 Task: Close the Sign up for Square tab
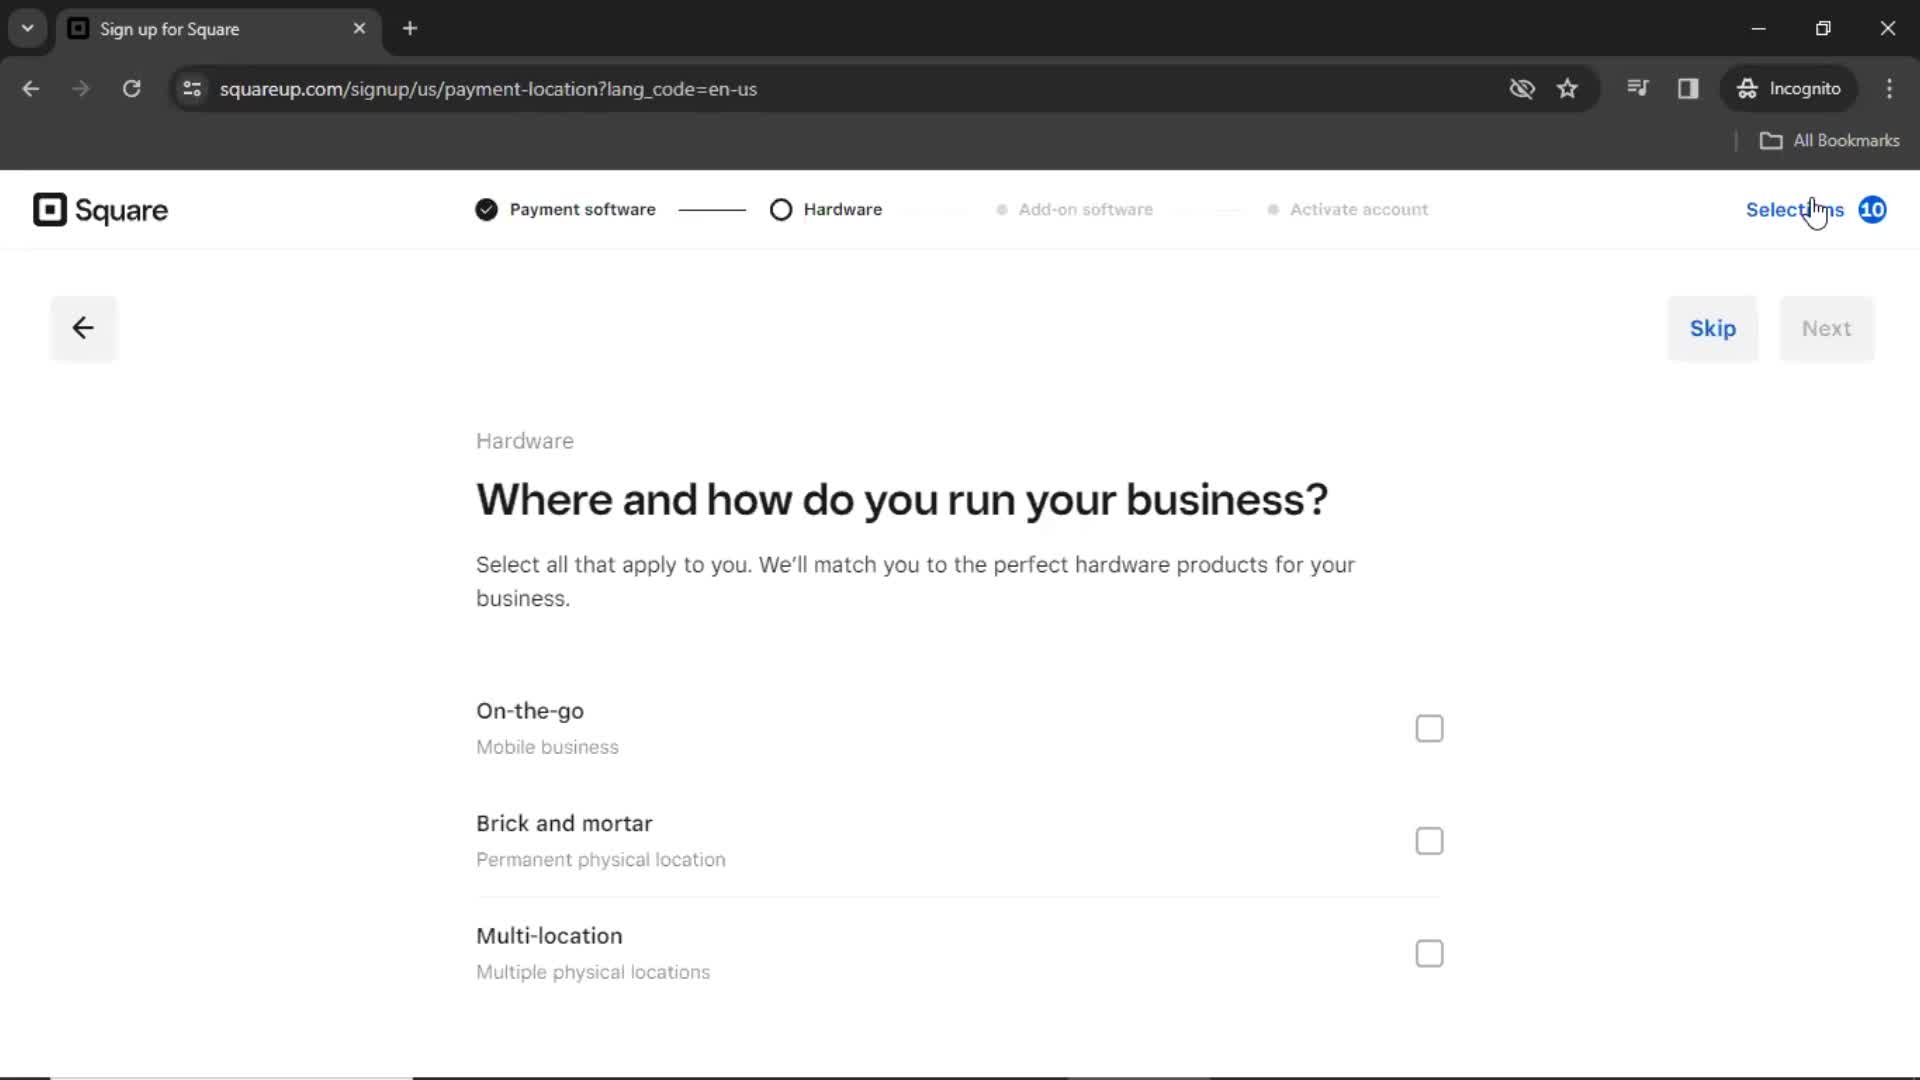(359, 29)
